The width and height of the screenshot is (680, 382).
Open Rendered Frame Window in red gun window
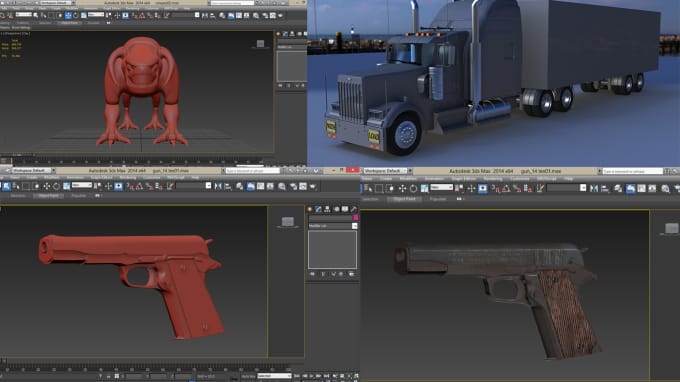click(303, 186)
